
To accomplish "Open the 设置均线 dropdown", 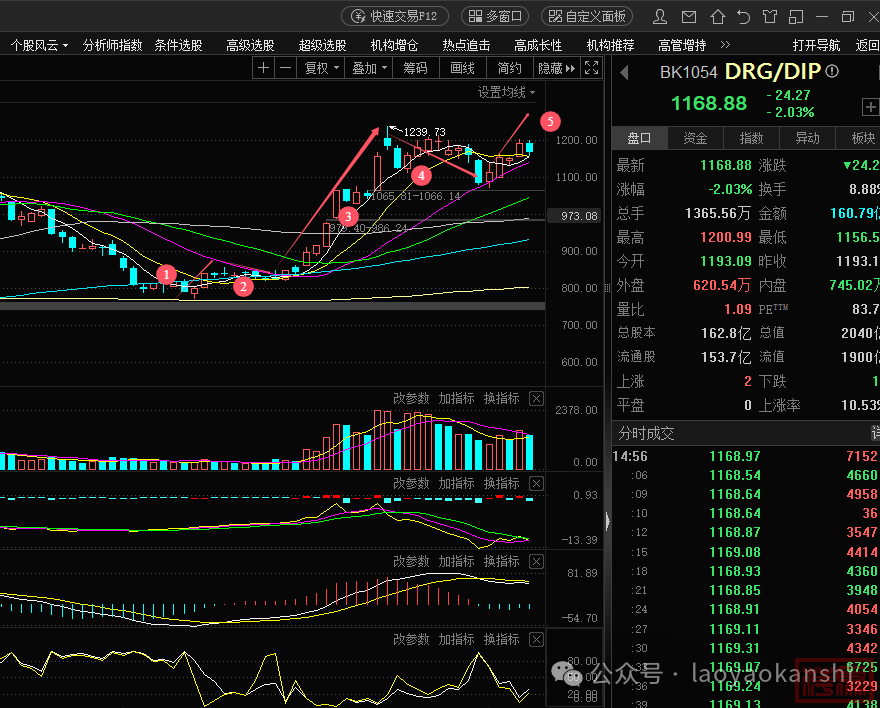I will click(x=506, y=92).
